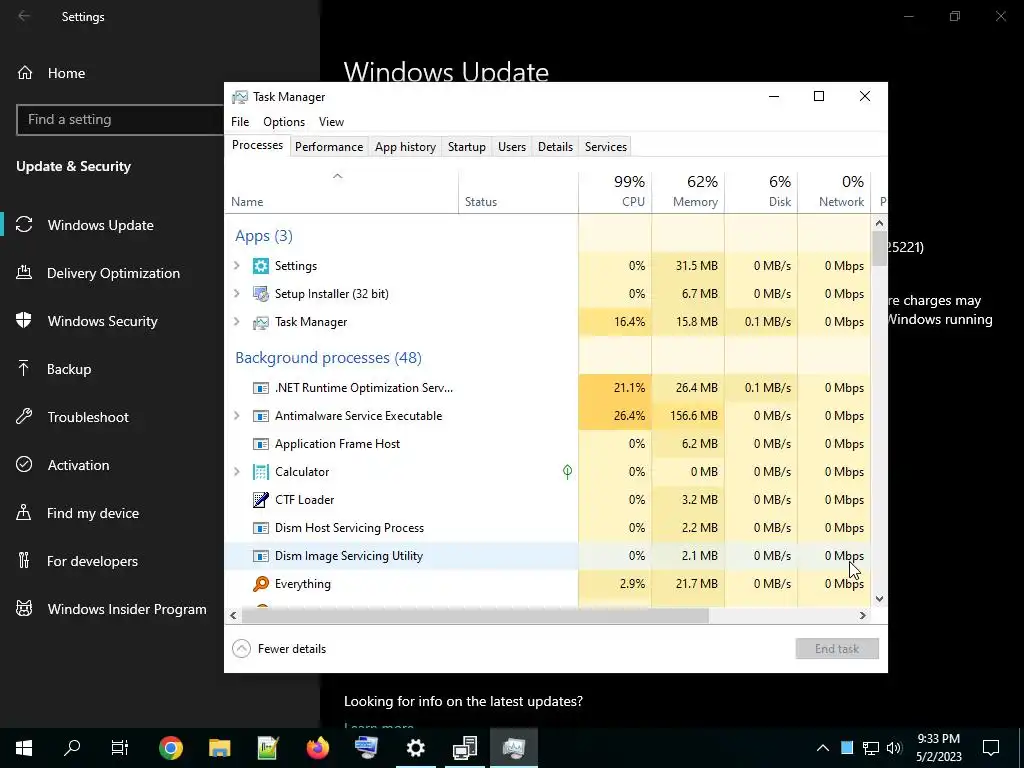The height and width of the screenshot is (768, 1024).
Task: Click the Find my device icon
Action: tap(24, 512)
